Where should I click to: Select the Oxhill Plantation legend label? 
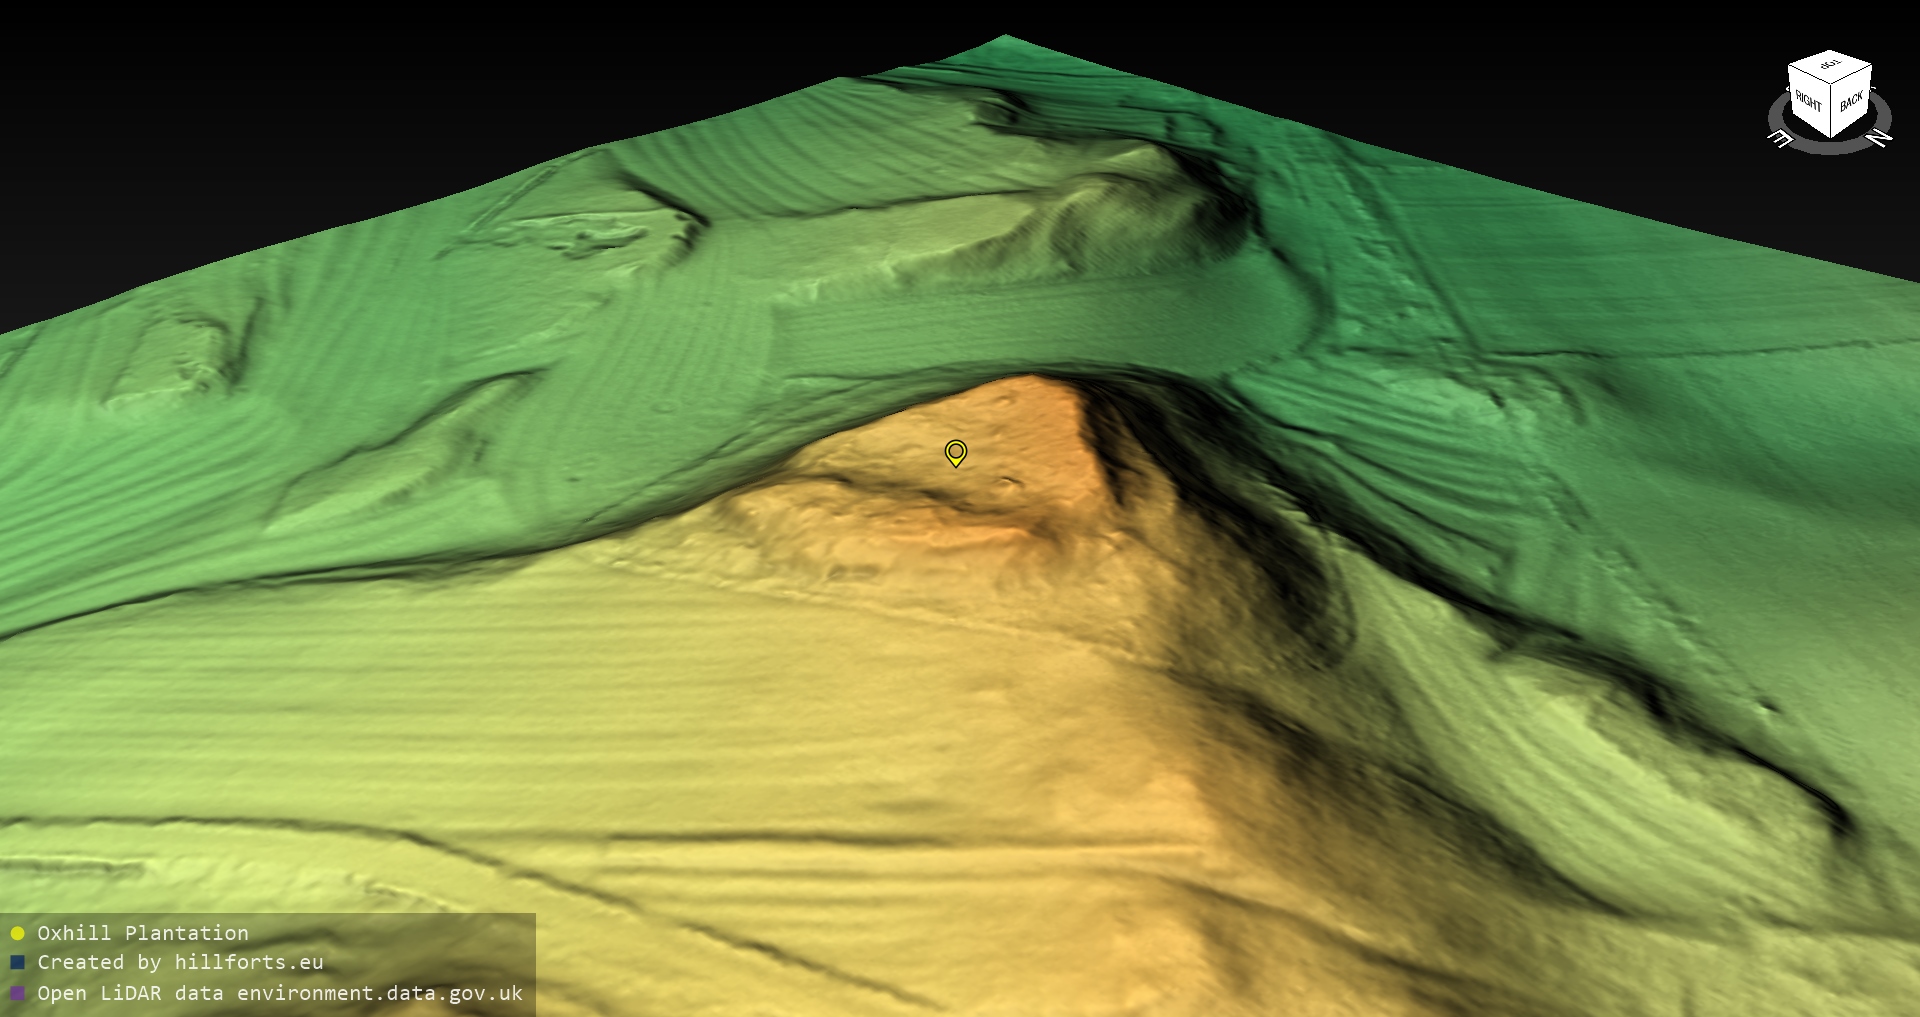coord(143,933)
